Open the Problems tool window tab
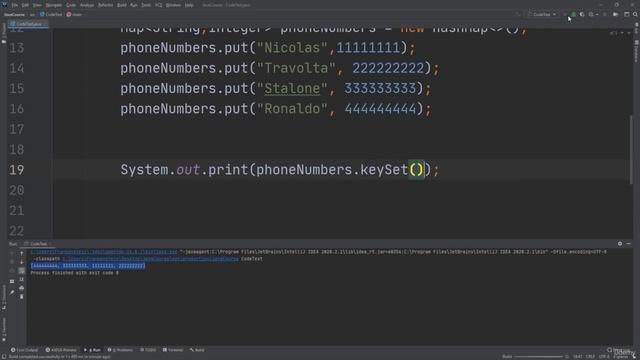The image size is (640, 360). (120, 350)
